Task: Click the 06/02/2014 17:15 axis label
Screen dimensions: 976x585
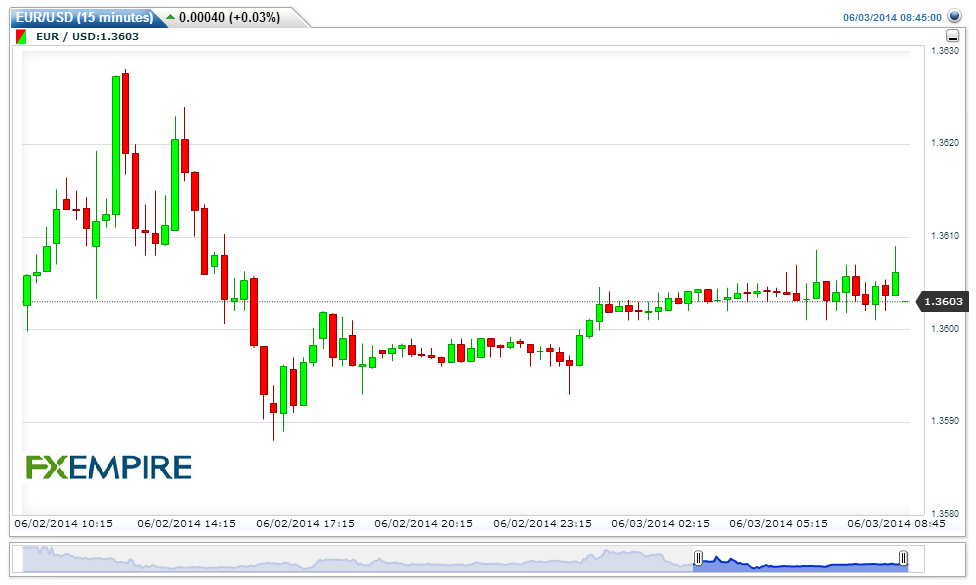Action: (306, 523)
